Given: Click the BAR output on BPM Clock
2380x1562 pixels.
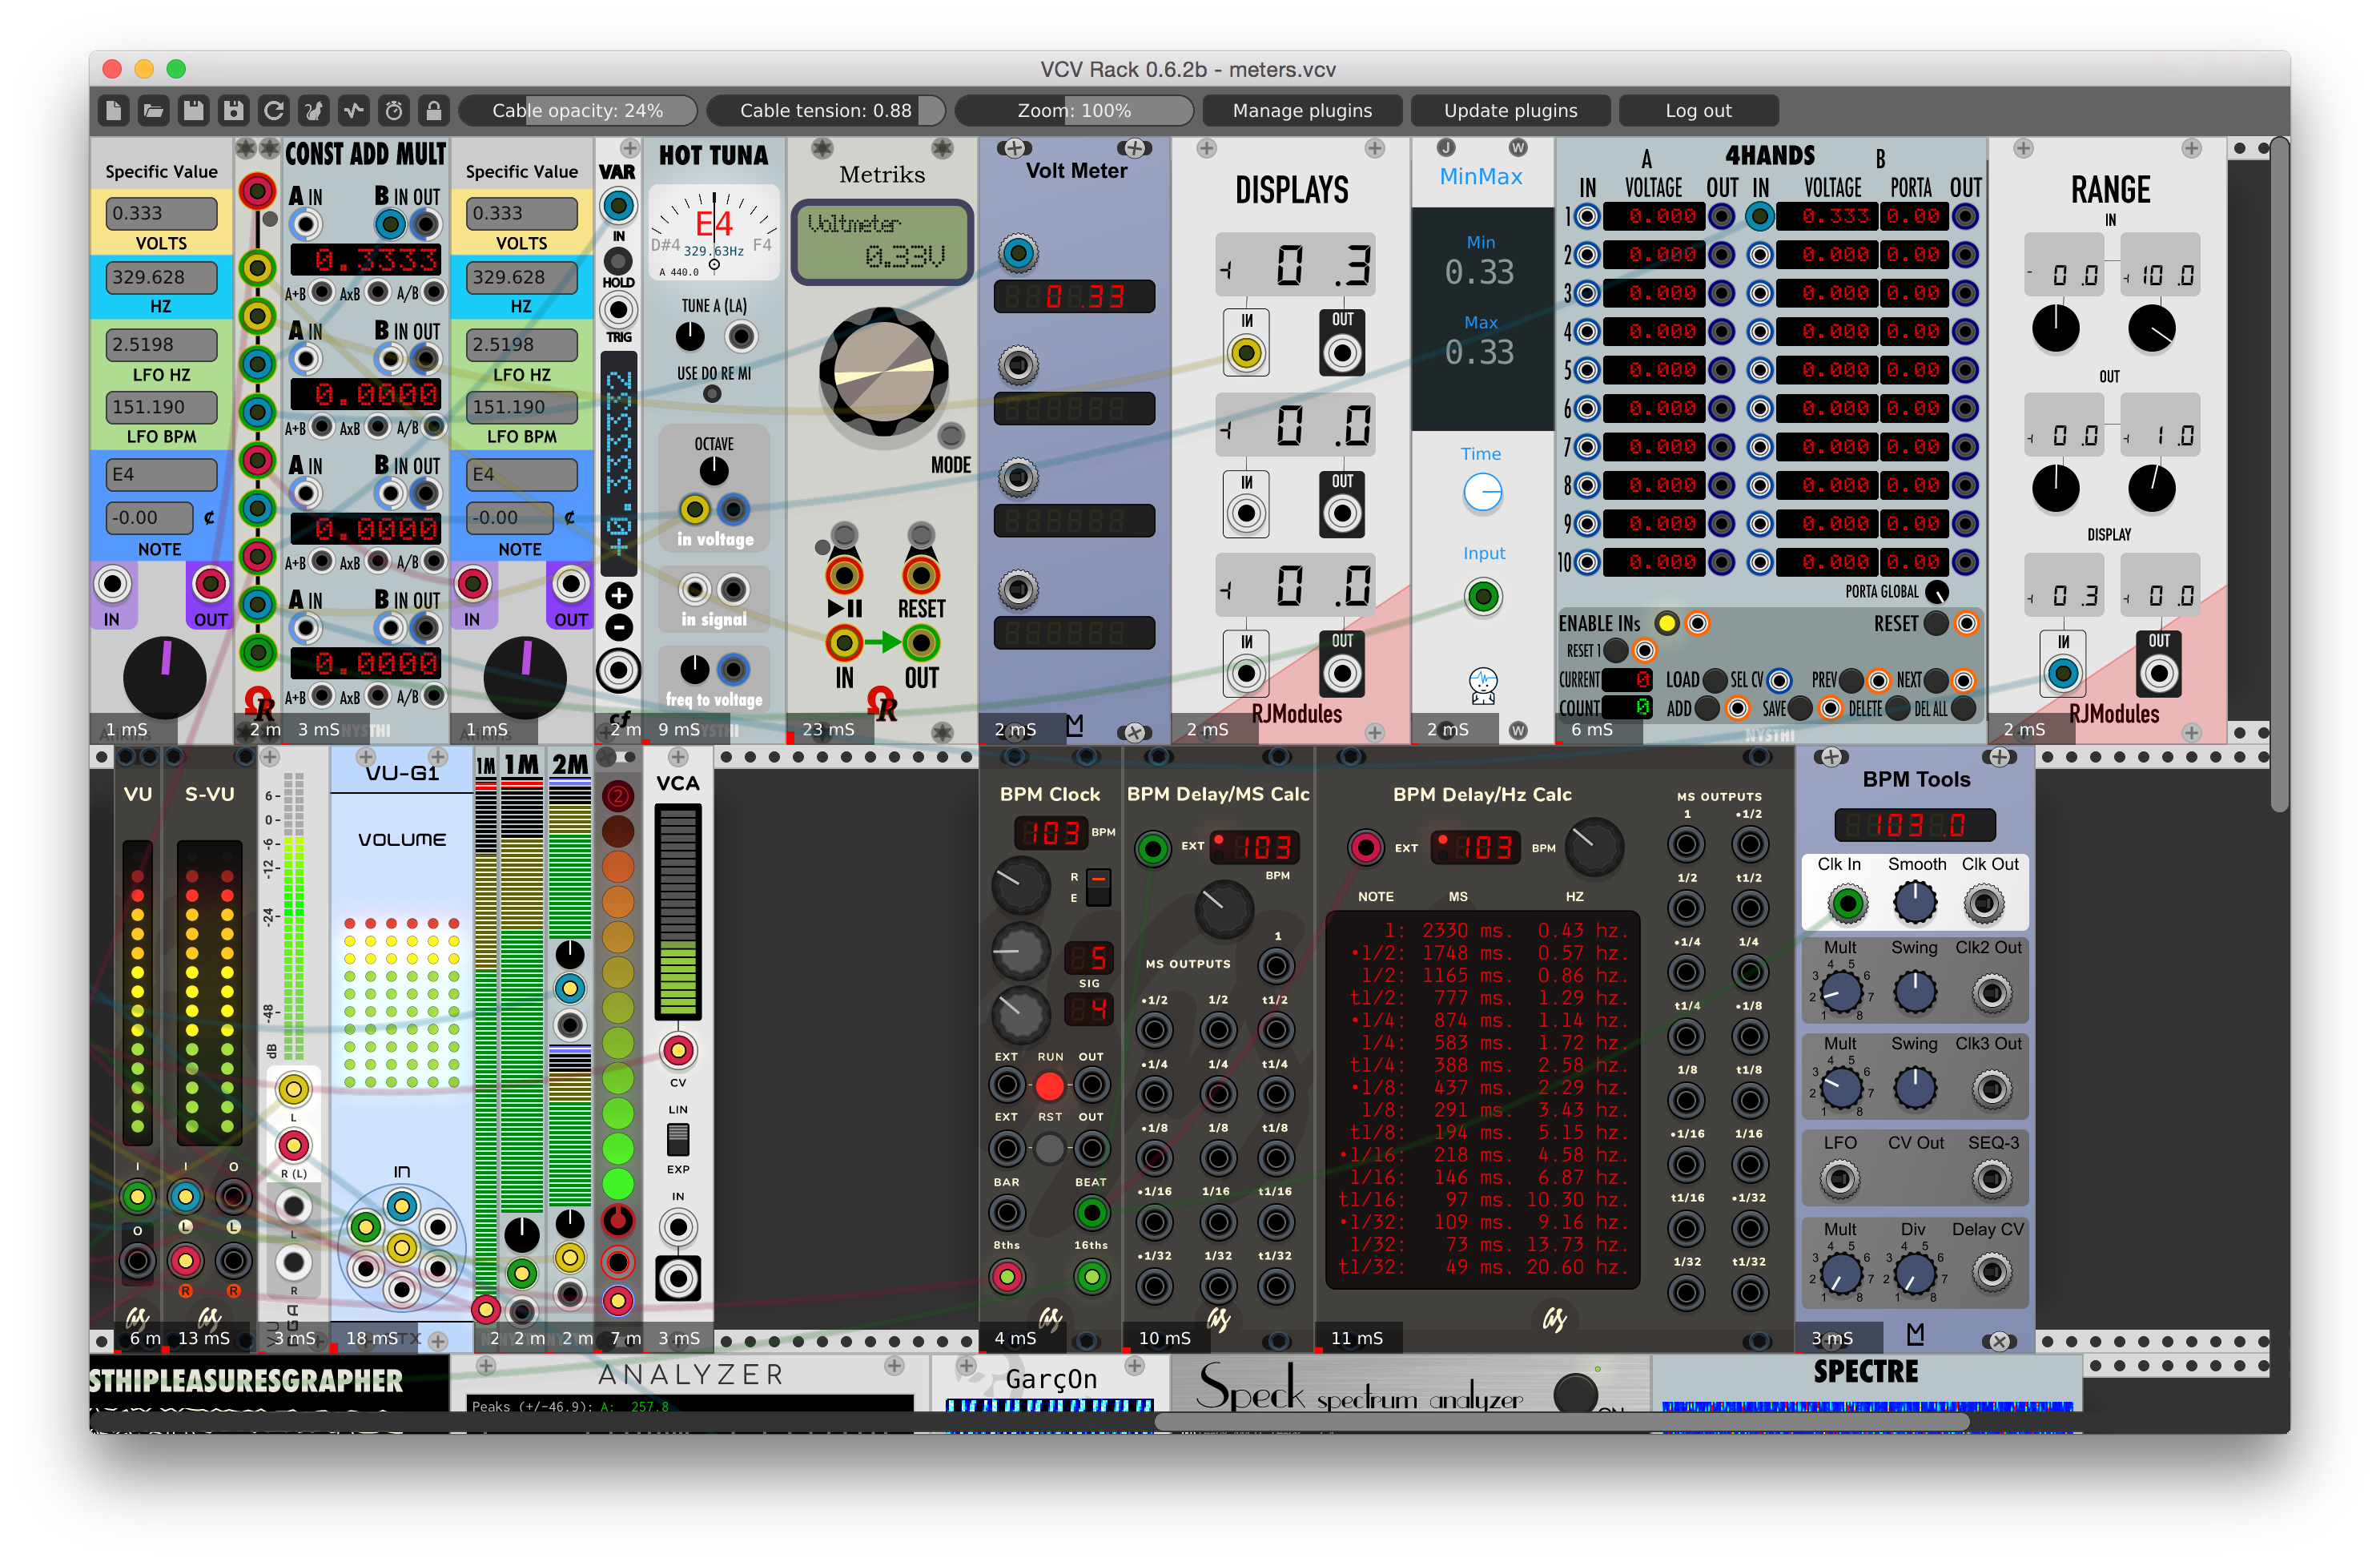Looking at the screenshot, I should coord(1007,1213).
